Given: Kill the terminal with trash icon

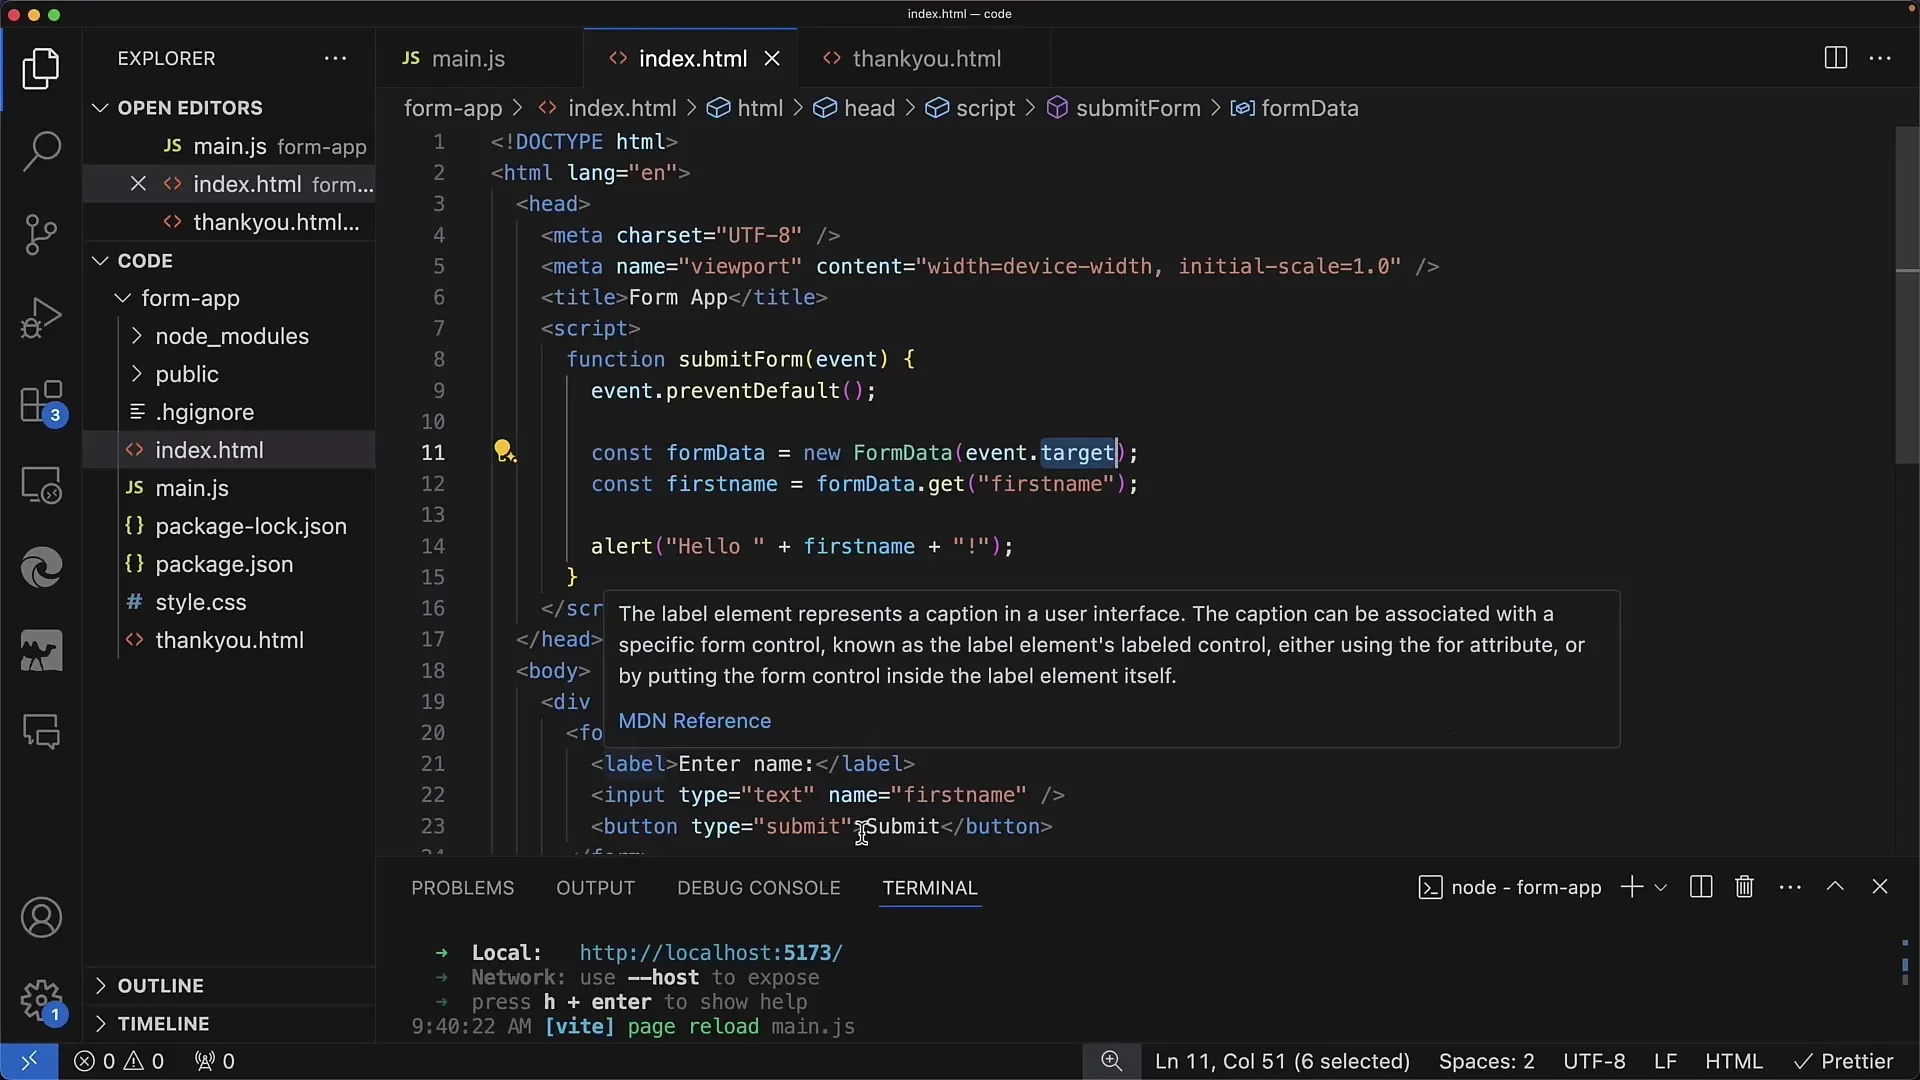Looking at the screenshot, I should (1744, 887).
